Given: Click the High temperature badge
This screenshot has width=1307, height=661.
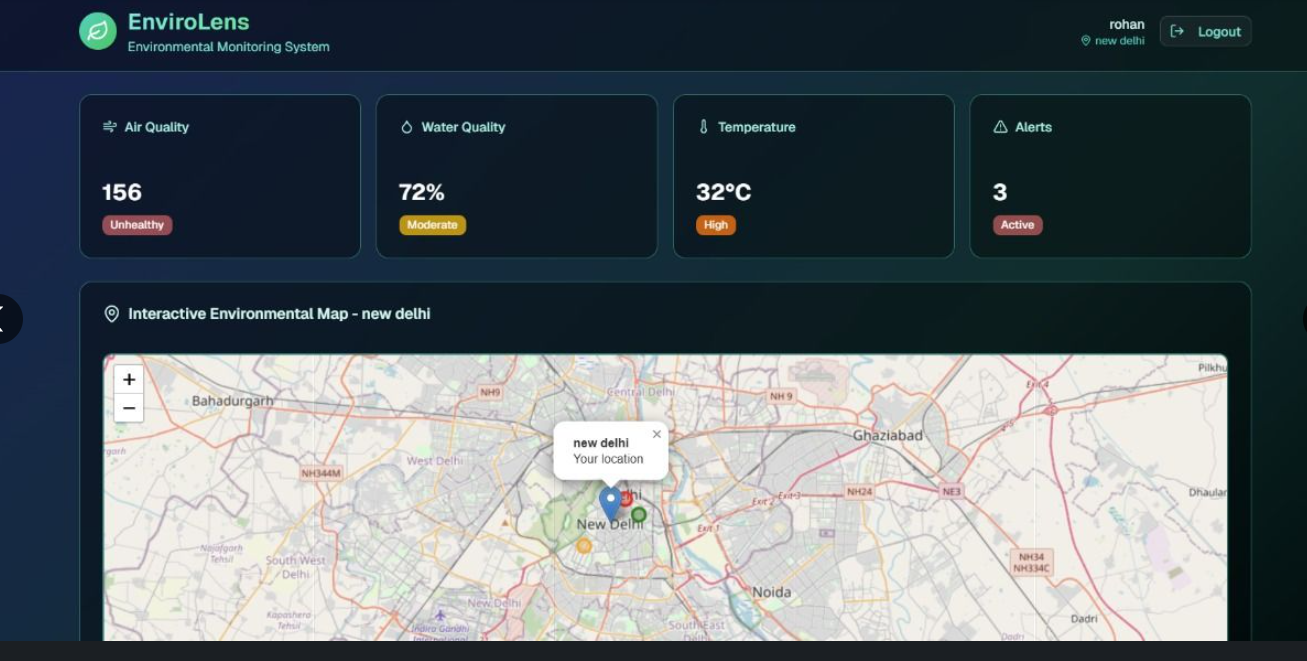Looking at the screenshot, I should [x=716, y=225].
